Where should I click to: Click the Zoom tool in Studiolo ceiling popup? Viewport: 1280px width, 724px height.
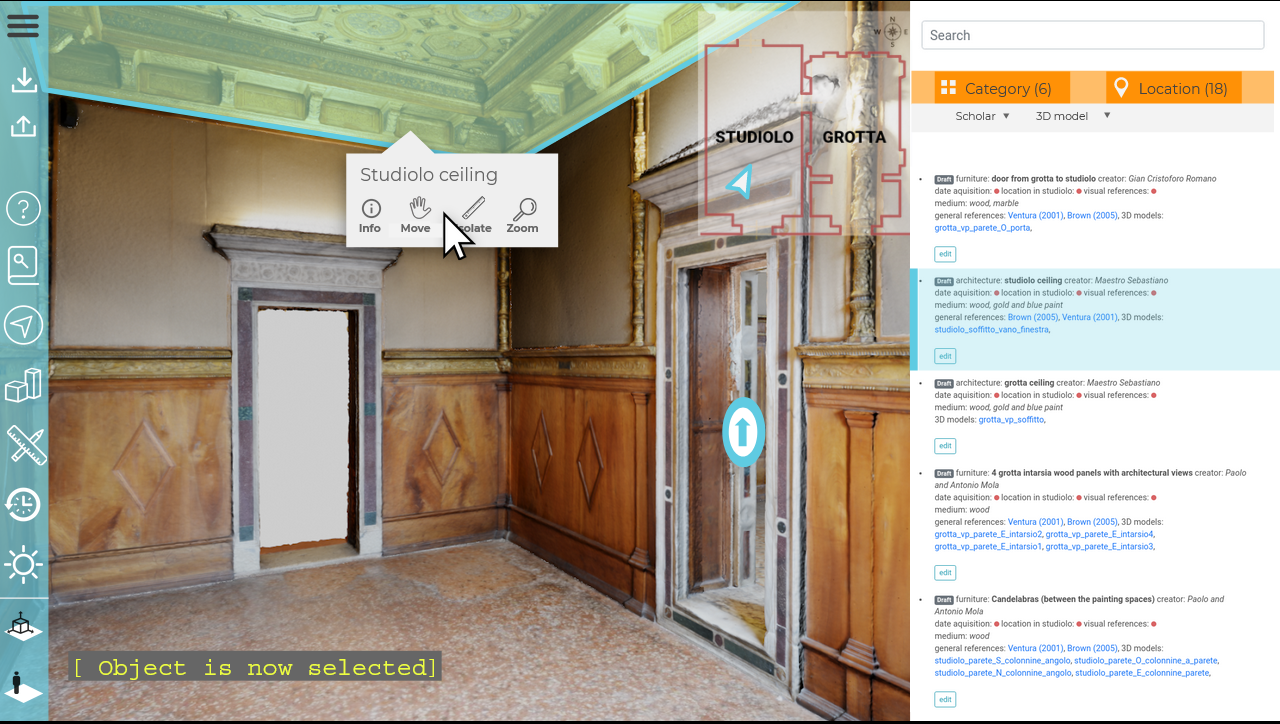click(522, 215)
